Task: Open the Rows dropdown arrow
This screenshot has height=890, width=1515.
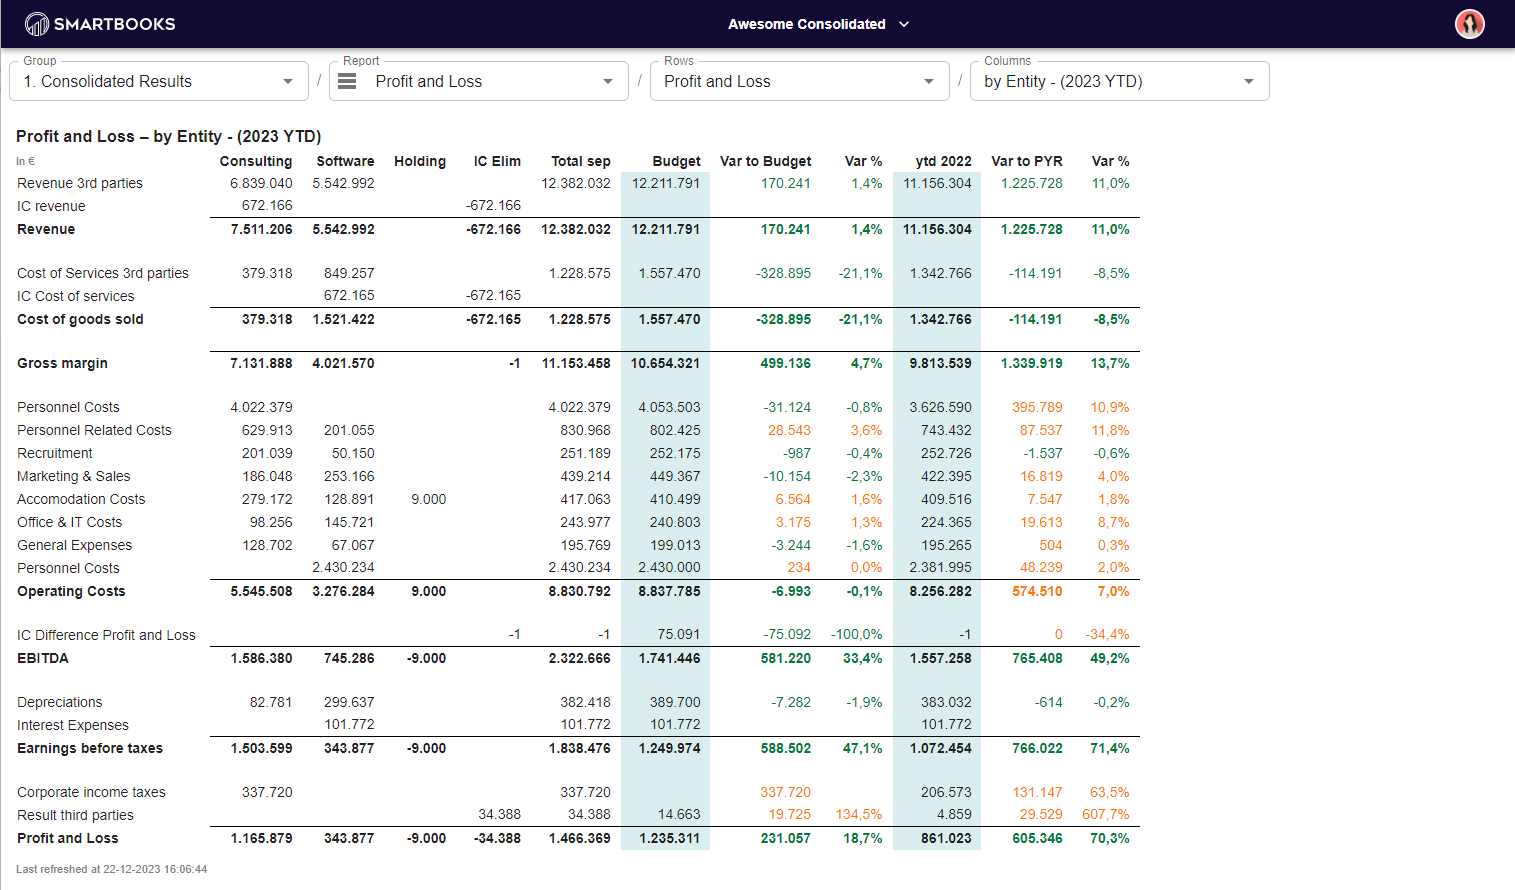Action: [x=929, y=82]
